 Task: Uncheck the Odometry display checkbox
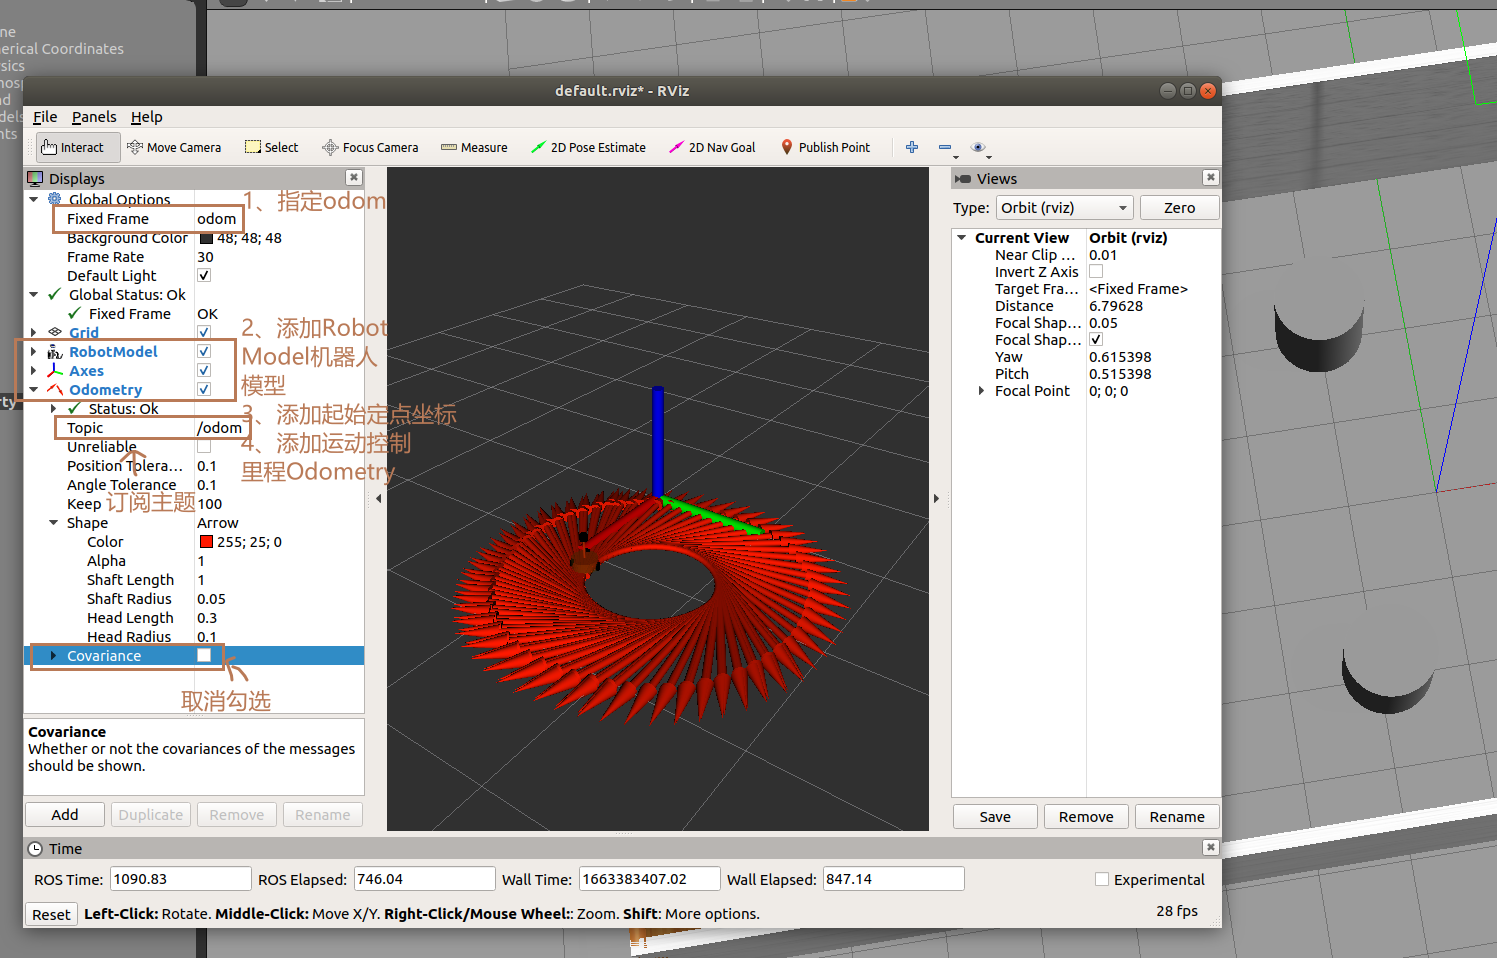click(204, 389)
